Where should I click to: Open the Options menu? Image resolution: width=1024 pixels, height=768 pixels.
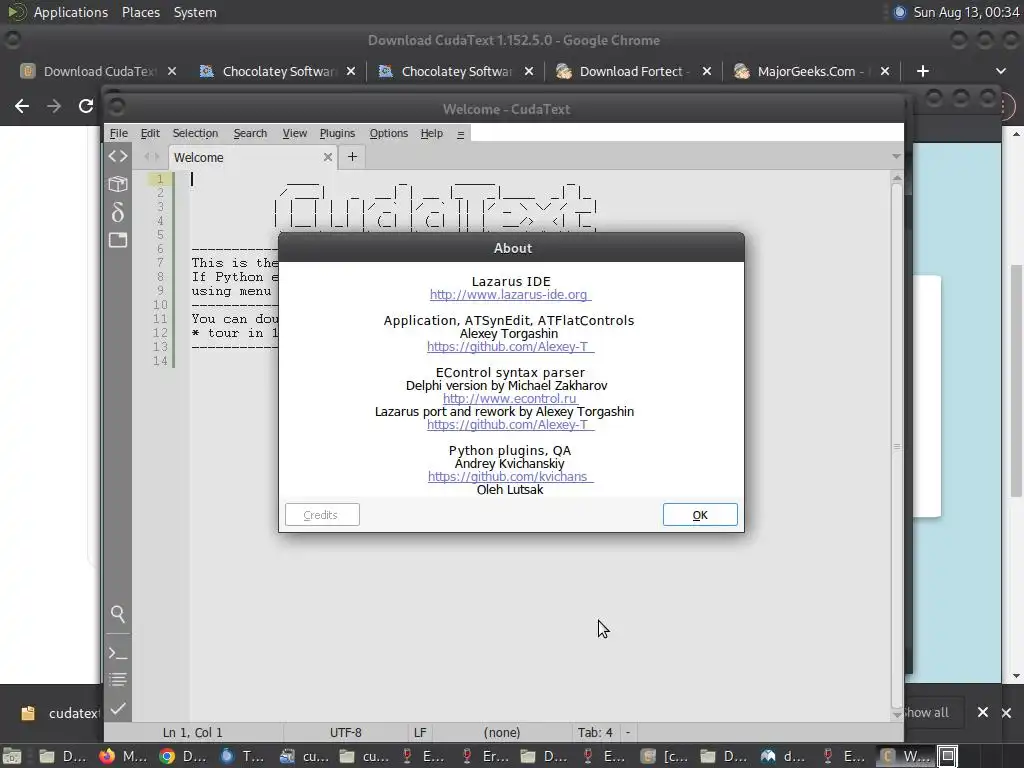389,133
